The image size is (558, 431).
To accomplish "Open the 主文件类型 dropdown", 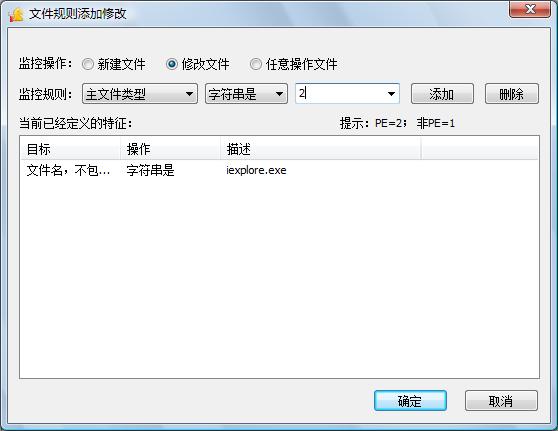I will (140, 94).
